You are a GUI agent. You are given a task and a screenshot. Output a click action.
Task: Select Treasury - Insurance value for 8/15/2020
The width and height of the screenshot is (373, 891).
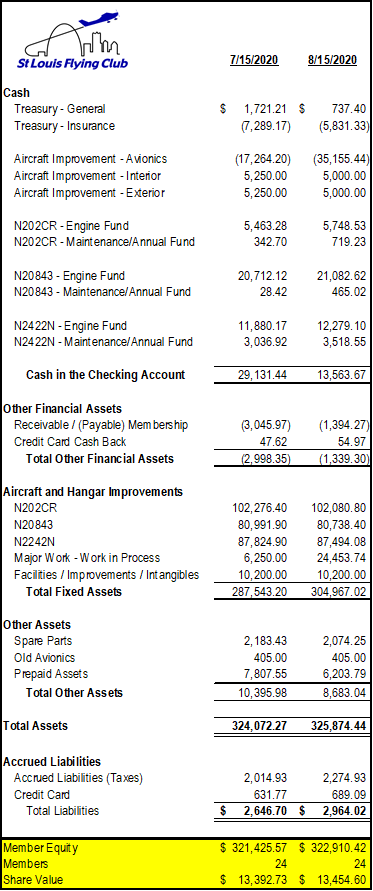[343, 126]
